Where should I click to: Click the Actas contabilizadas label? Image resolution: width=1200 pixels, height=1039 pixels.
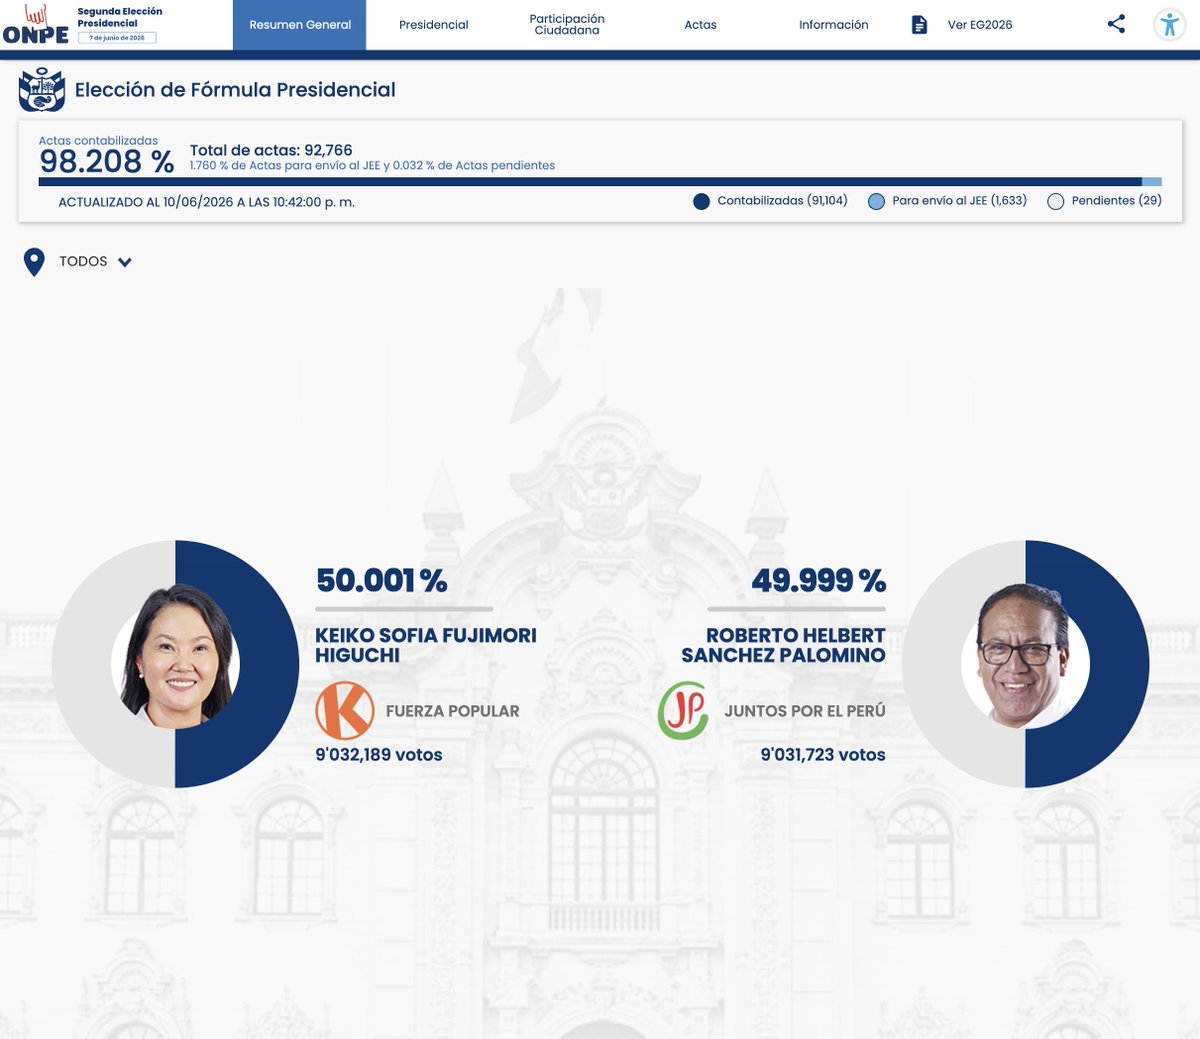pyautogui.click(x=98, y=141)
